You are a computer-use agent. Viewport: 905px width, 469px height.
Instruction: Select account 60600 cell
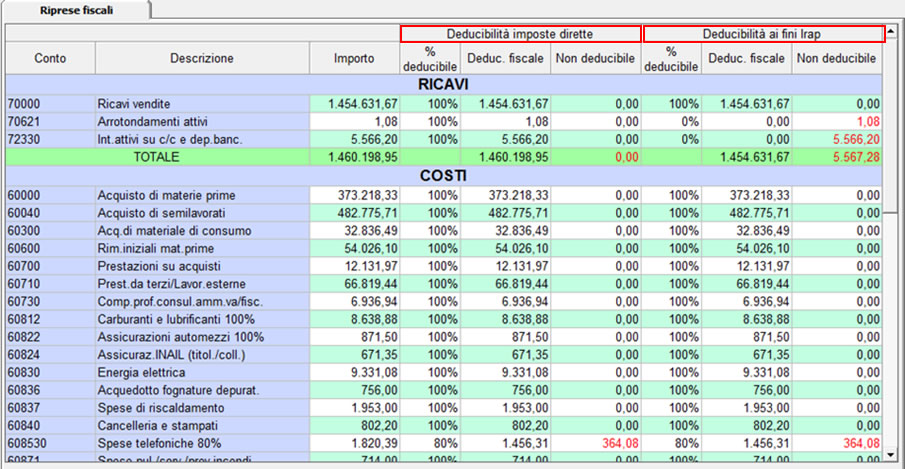50,249
